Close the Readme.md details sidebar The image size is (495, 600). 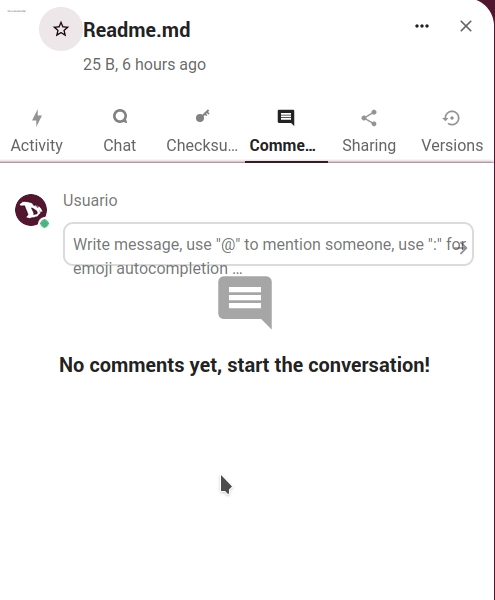(x=466, y=26)
